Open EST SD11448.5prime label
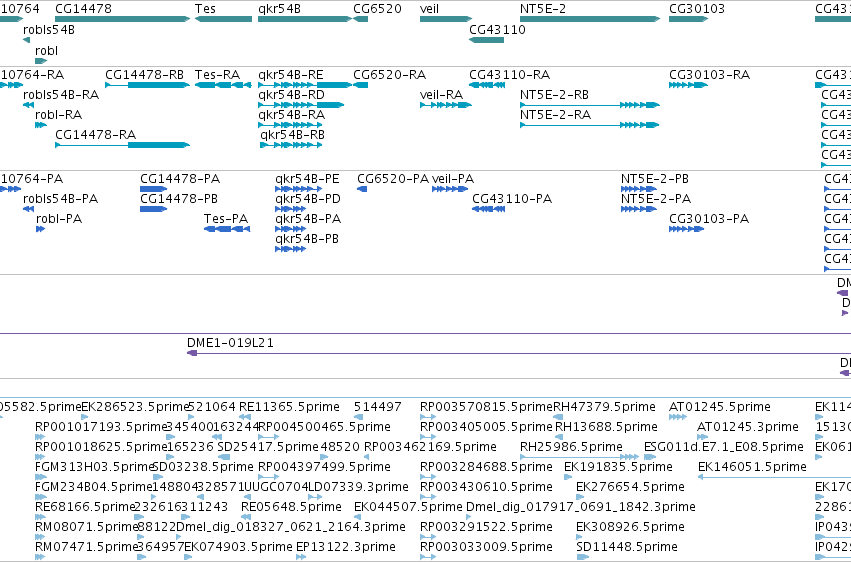Image resolution: width=851 pixels, height=562 pixels. 627,547
